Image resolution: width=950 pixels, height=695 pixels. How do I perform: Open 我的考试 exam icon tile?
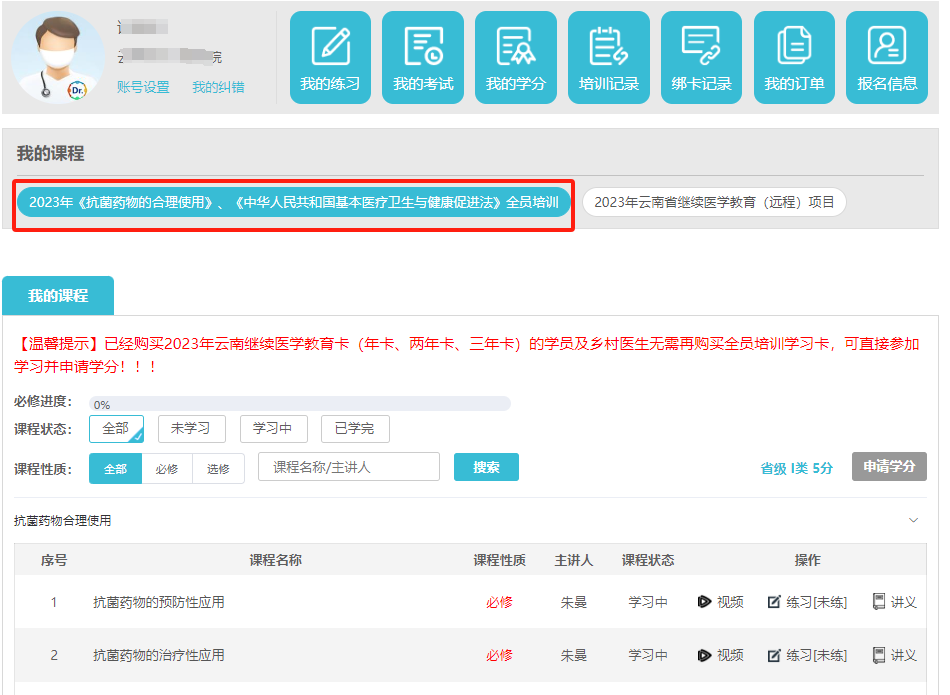[x=423, y=57]
